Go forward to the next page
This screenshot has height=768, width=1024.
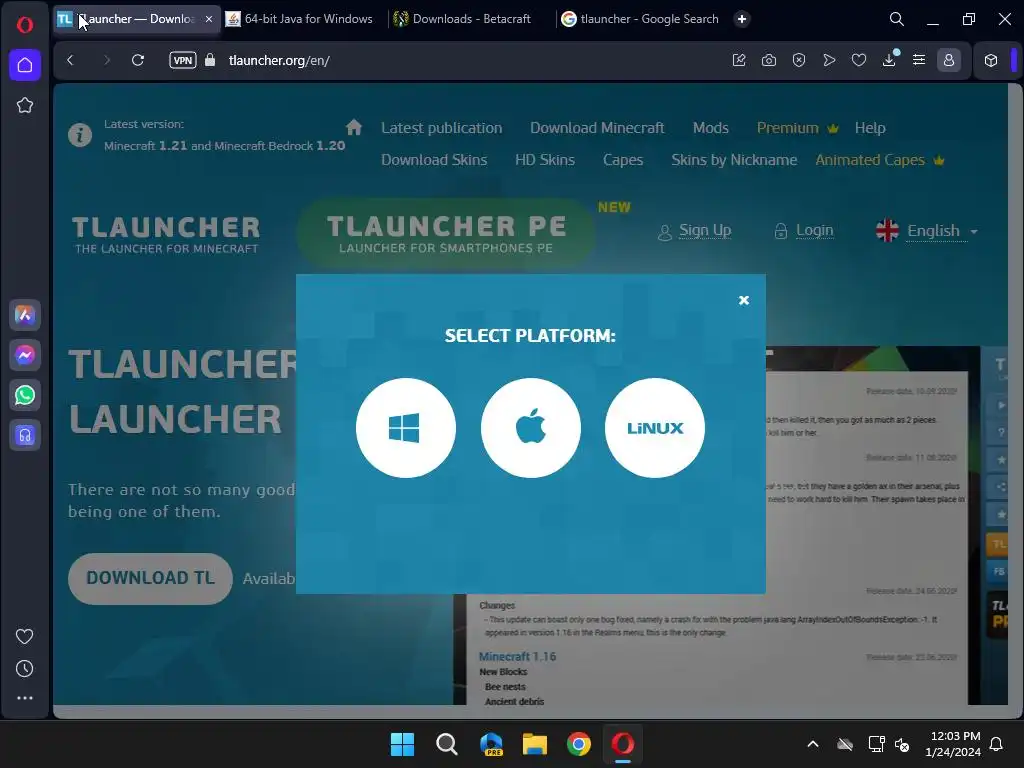(x=106, y=60)
